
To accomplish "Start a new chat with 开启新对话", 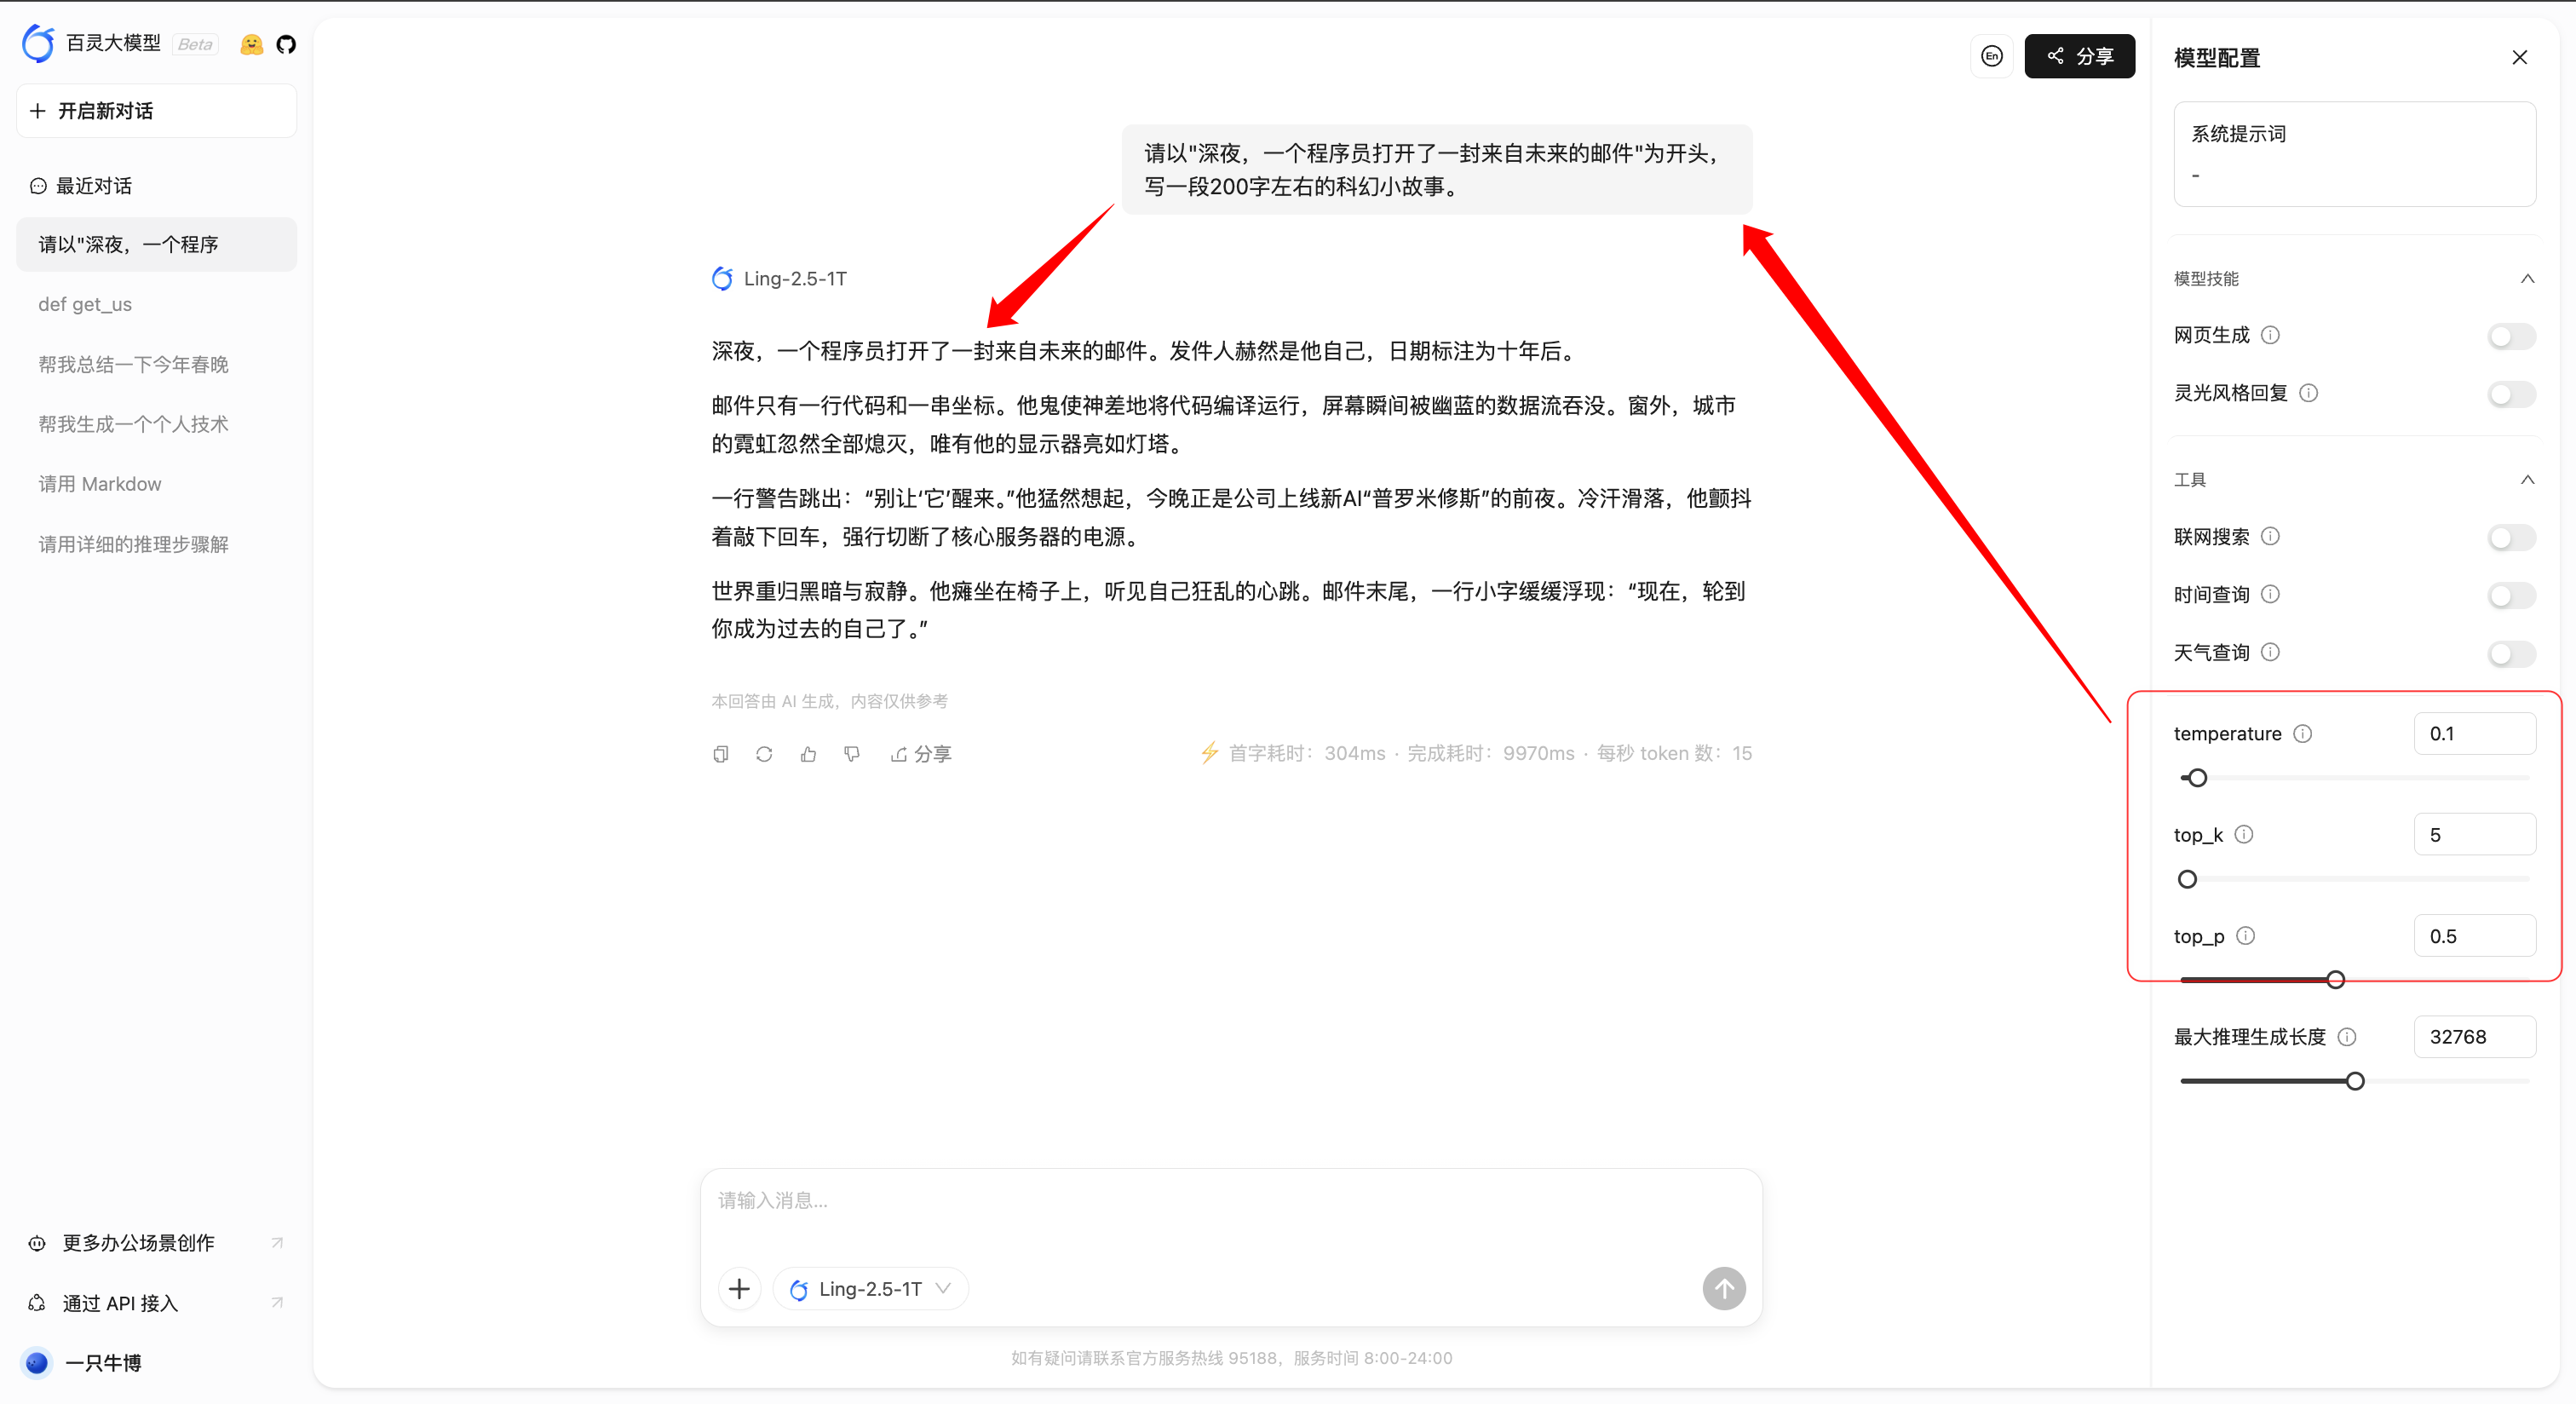I will click(x=156, y=110).
